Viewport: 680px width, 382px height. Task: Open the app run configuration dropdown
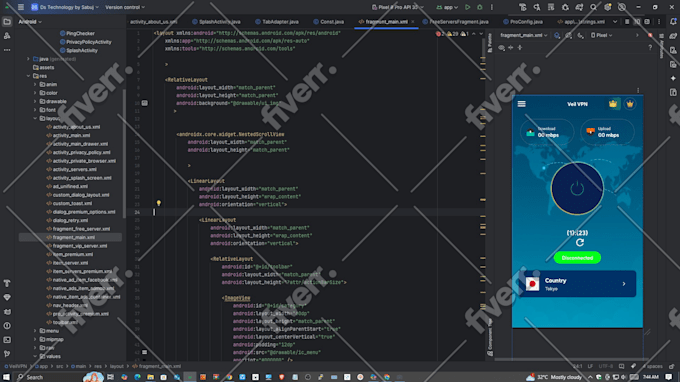447,7
